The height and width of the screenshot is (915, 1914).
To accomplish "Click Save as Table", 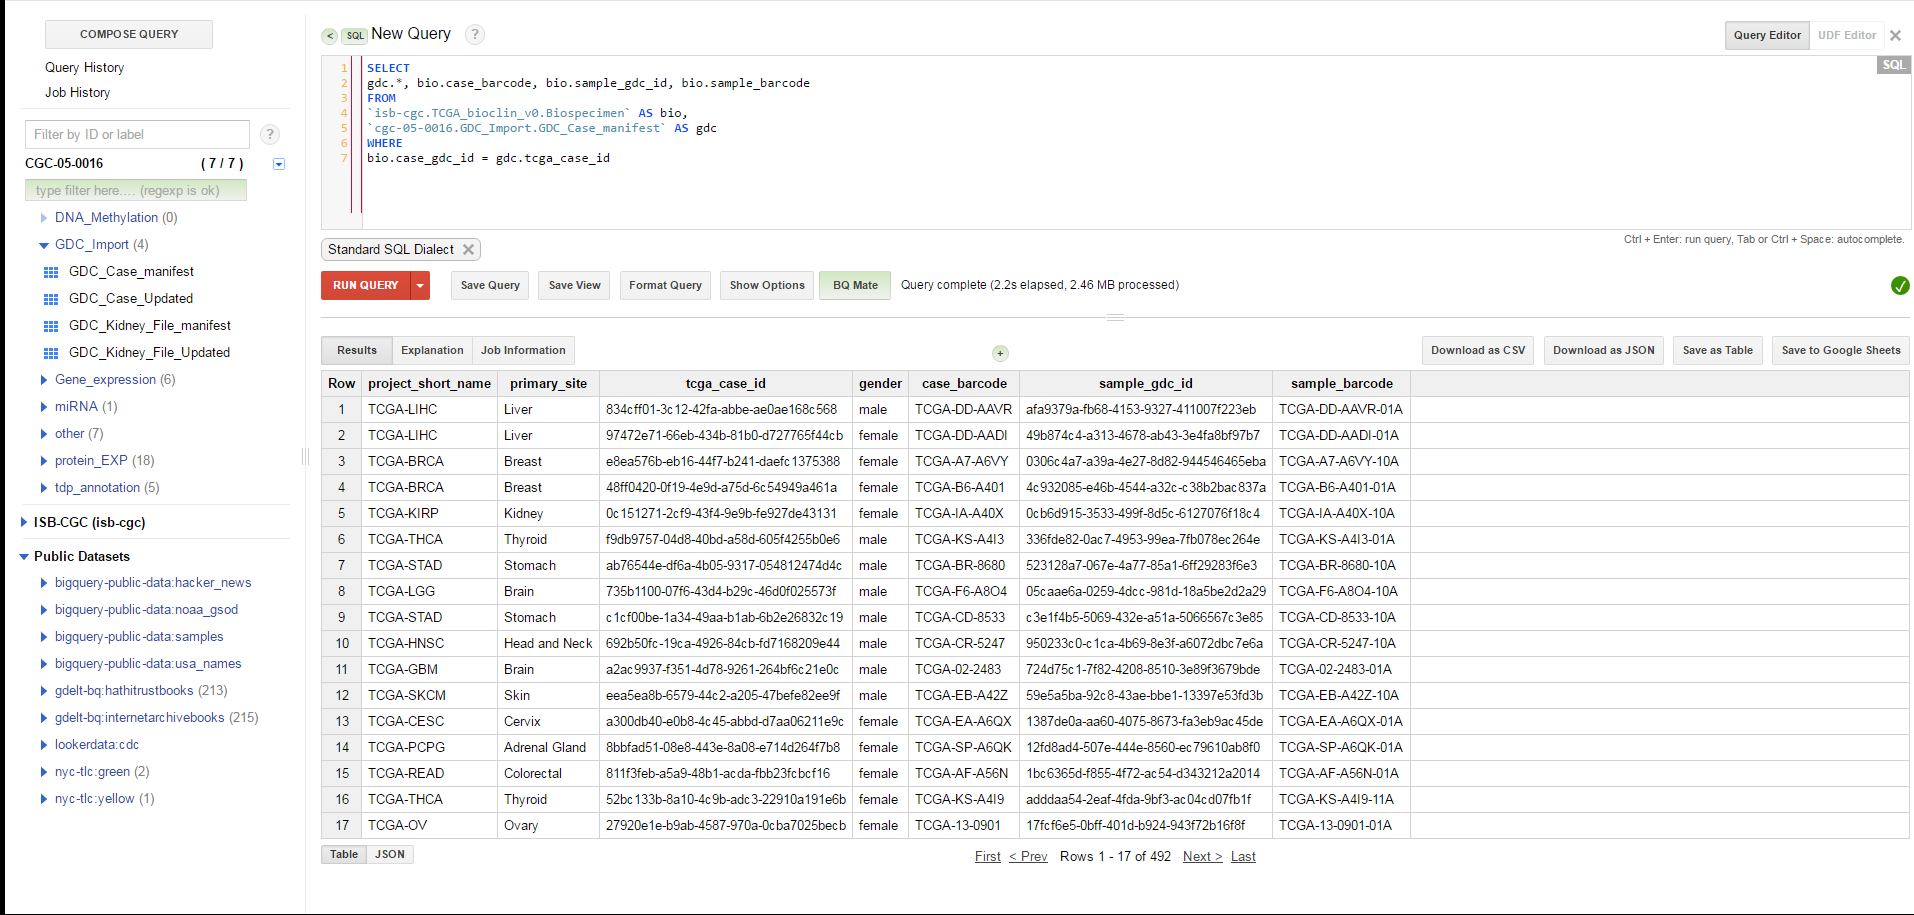I will coord(1718,350).
